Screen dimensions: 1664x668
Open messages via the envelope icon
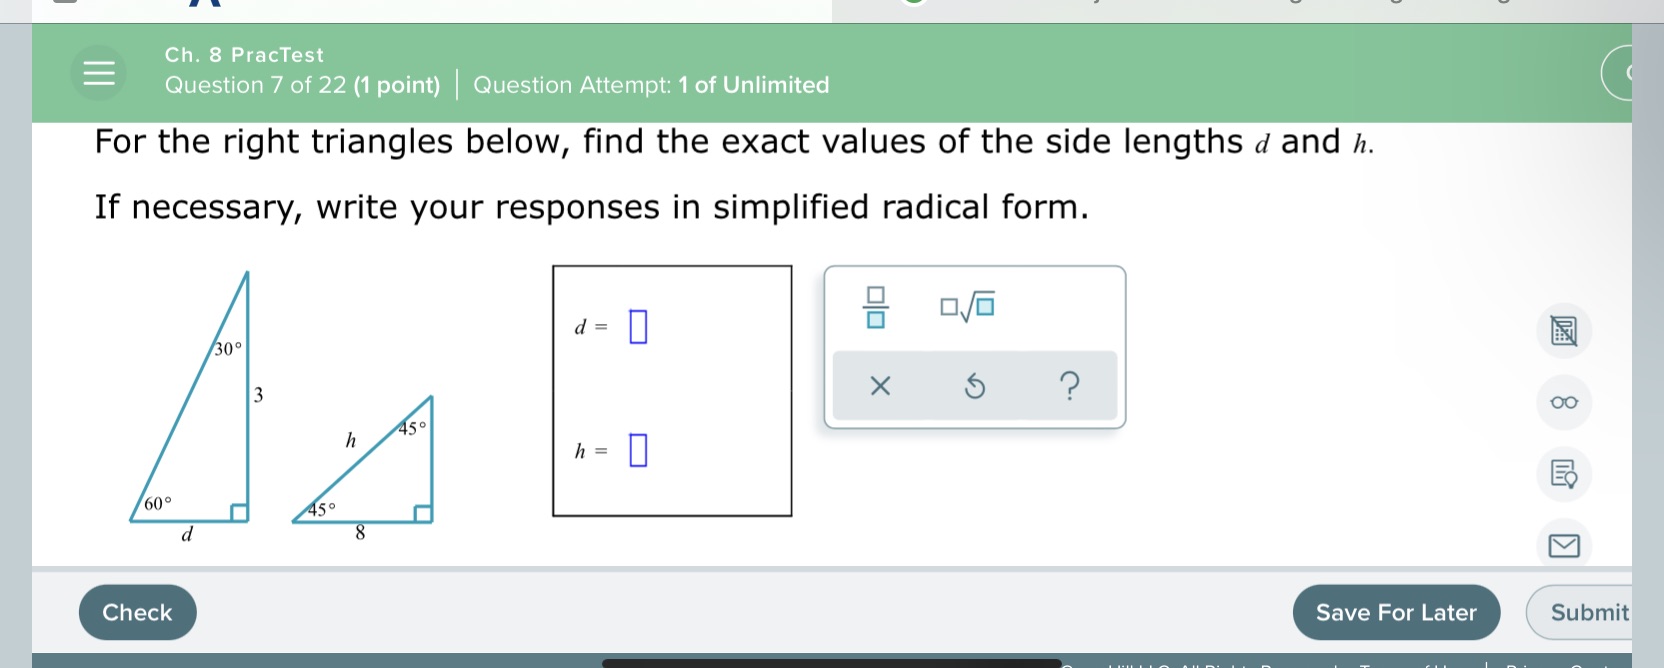(x=1565, y=546)
